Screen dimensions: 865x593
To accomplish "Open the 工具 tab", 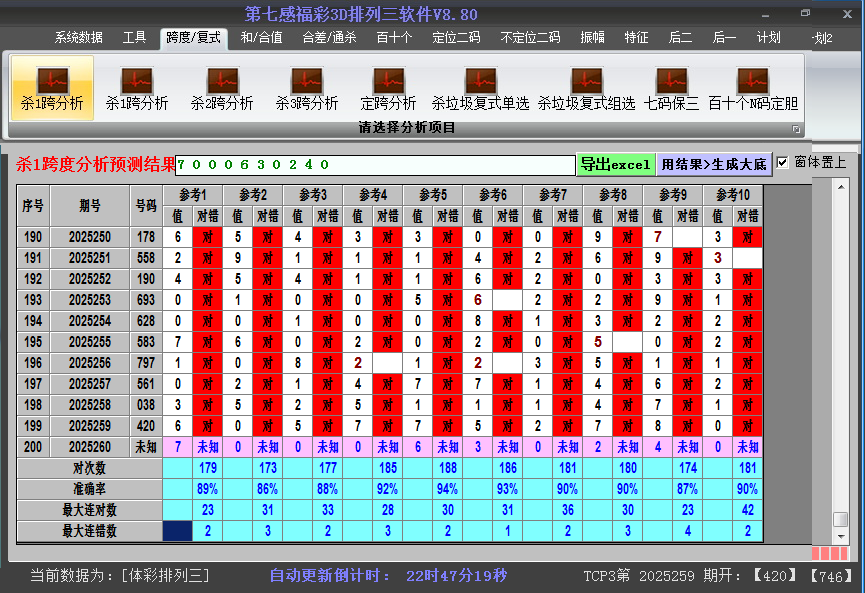I will pos(134,38).
